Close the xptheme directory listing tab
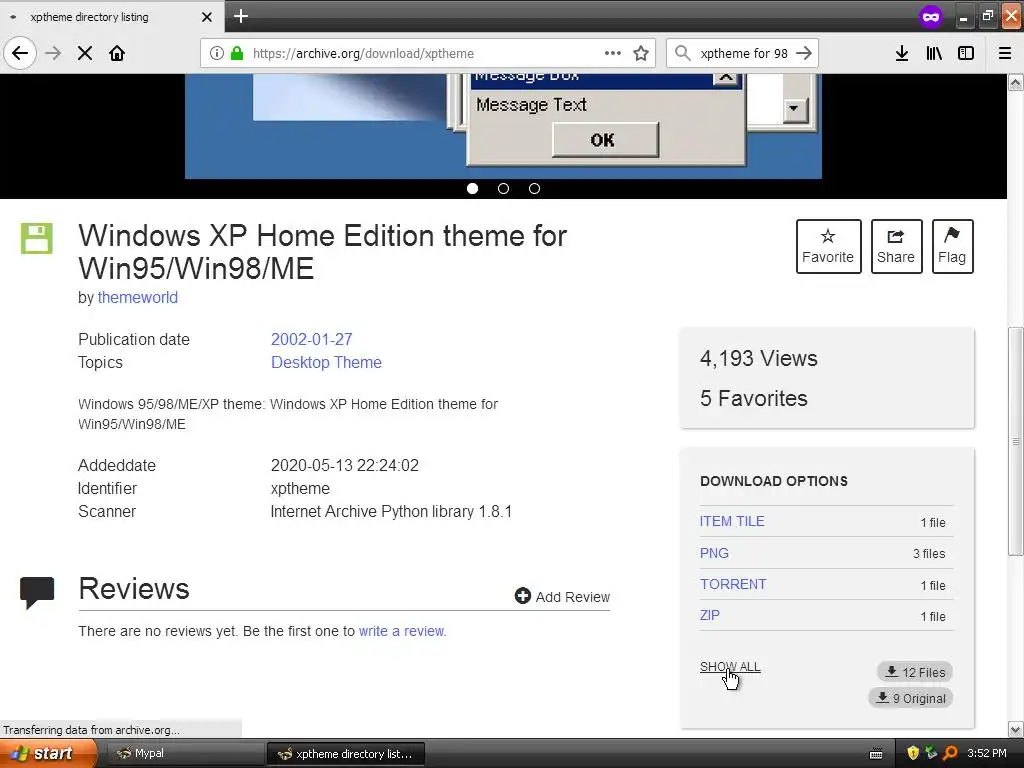This screenshot has height=768, width=1024. (x=207, y=17)
